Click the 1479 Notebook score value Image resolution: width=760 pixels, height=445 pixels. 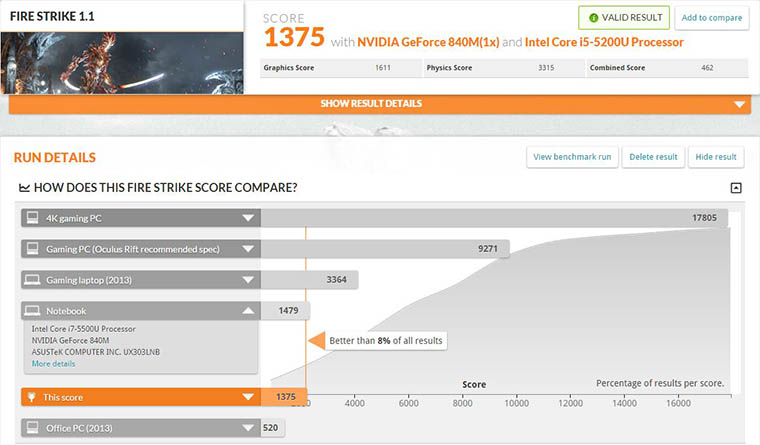pyautogui.click(x=288, y=310)
